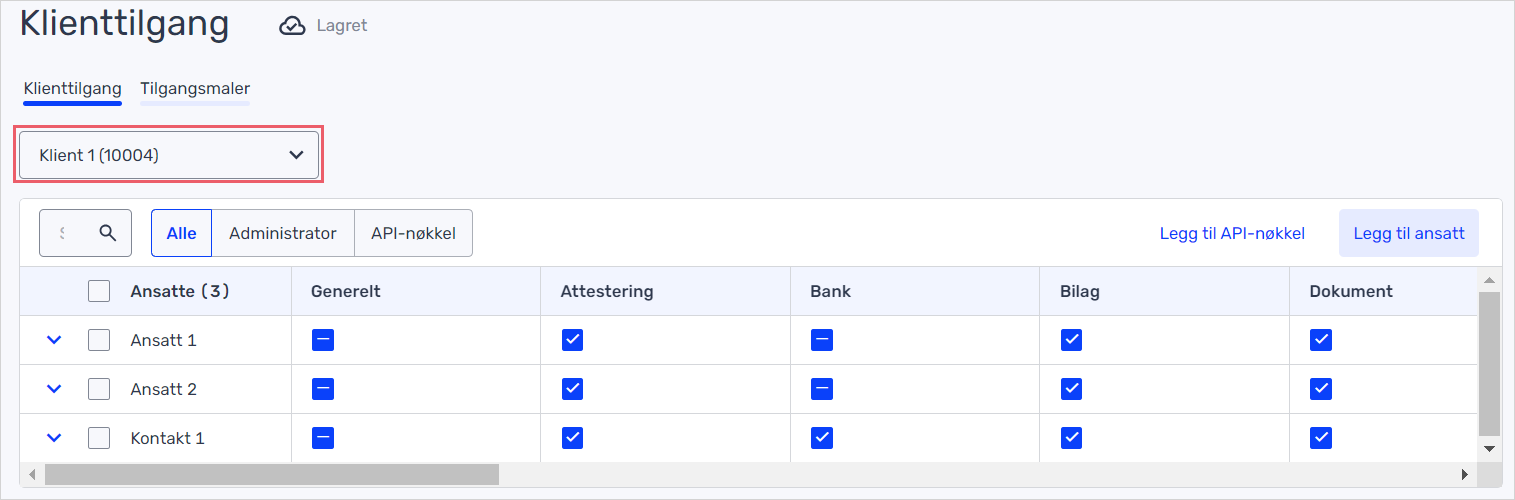Click the cloud Lagret status icon

click(x=292, y=26)
